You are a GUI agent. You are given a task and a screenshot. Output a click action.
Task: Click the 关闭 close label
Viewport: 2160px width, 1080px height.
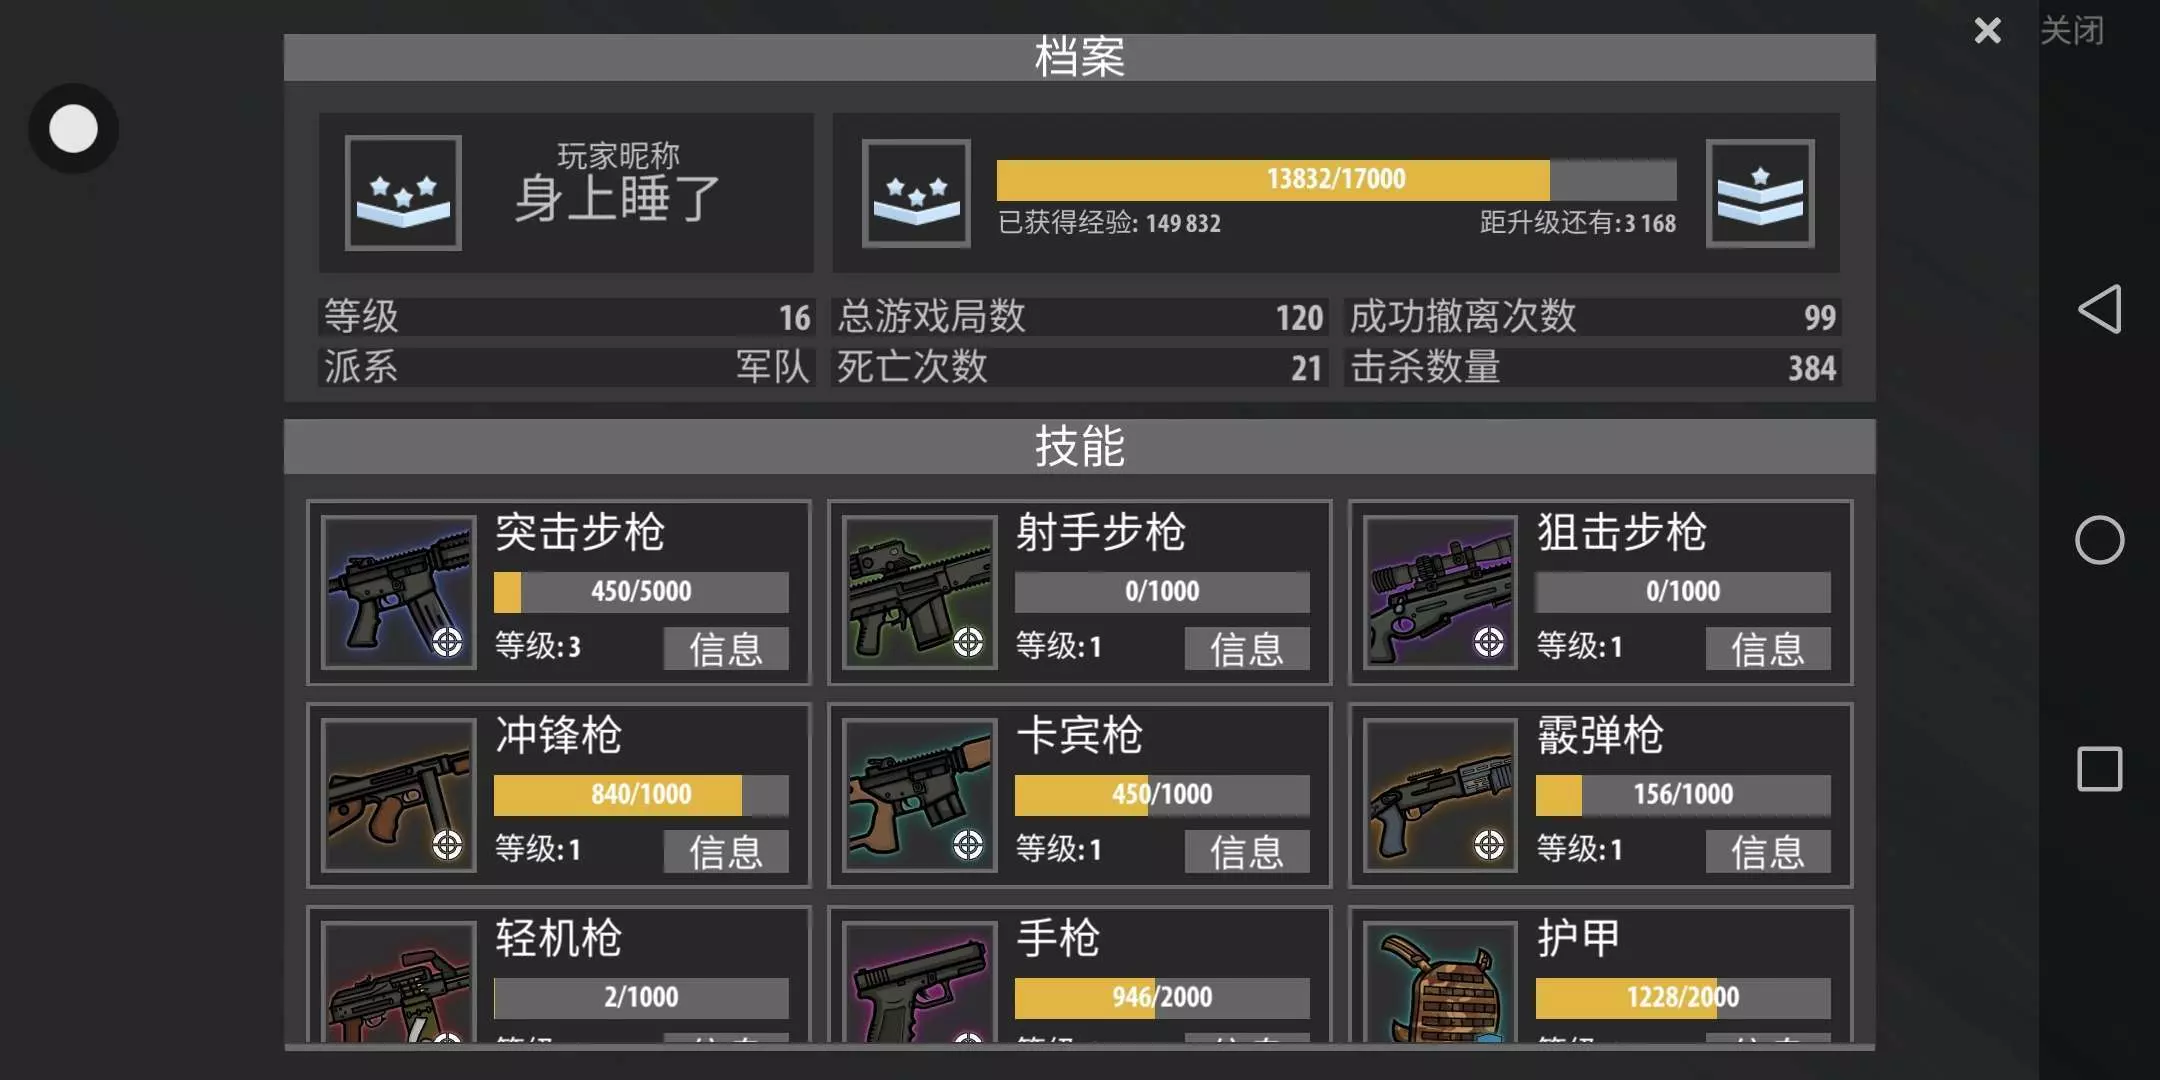click(x=2072, y=31)
